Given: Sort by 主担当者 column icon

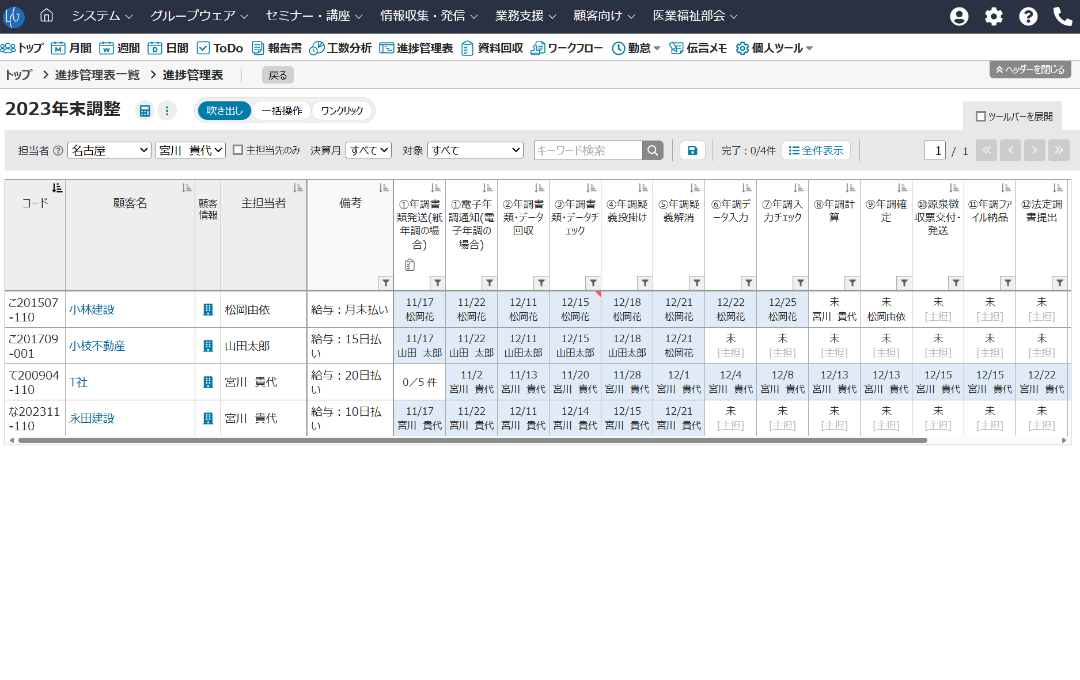Looking at the screenshot, I should click(x=298, y=187).
